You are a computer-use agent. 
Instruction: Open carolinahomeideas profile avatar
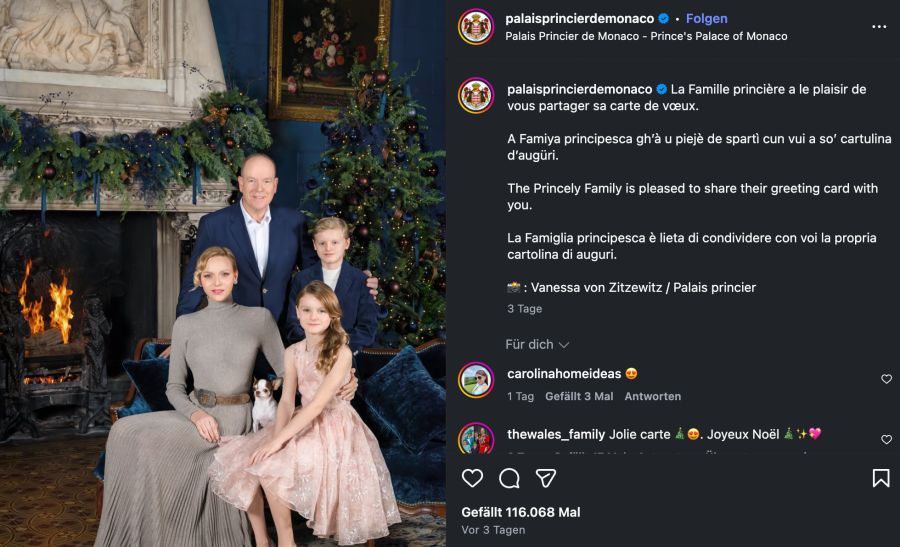pos(476,380)
